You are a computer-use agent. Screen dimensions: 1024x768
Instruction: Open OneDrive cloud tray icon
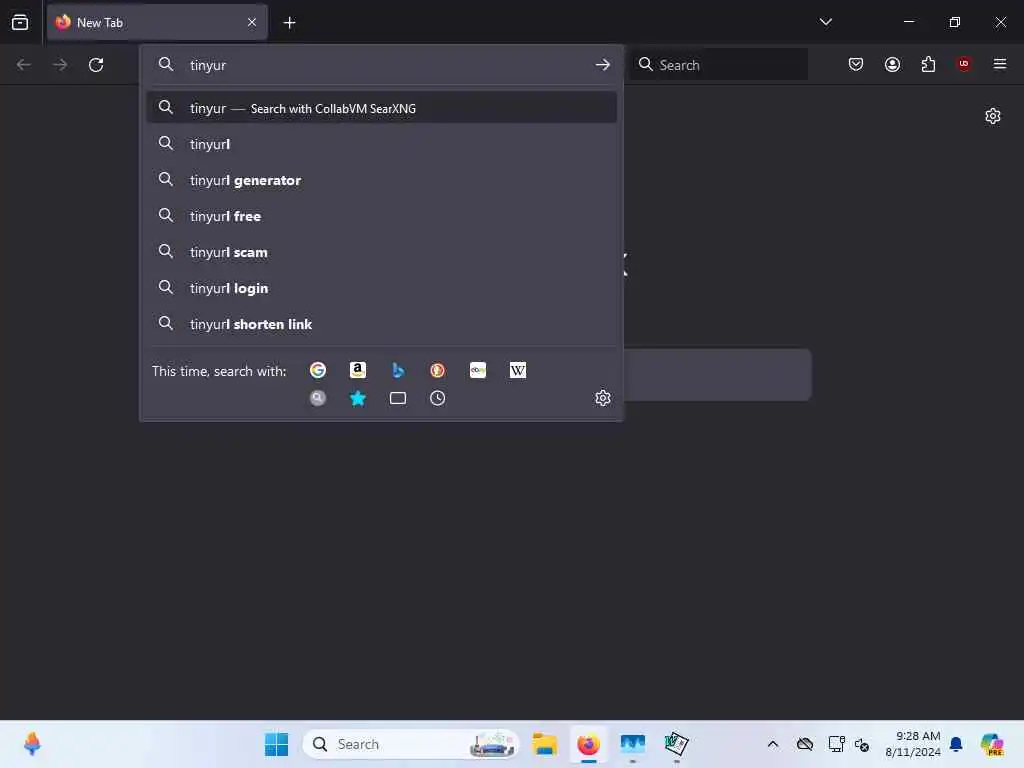tap(805, 744)
